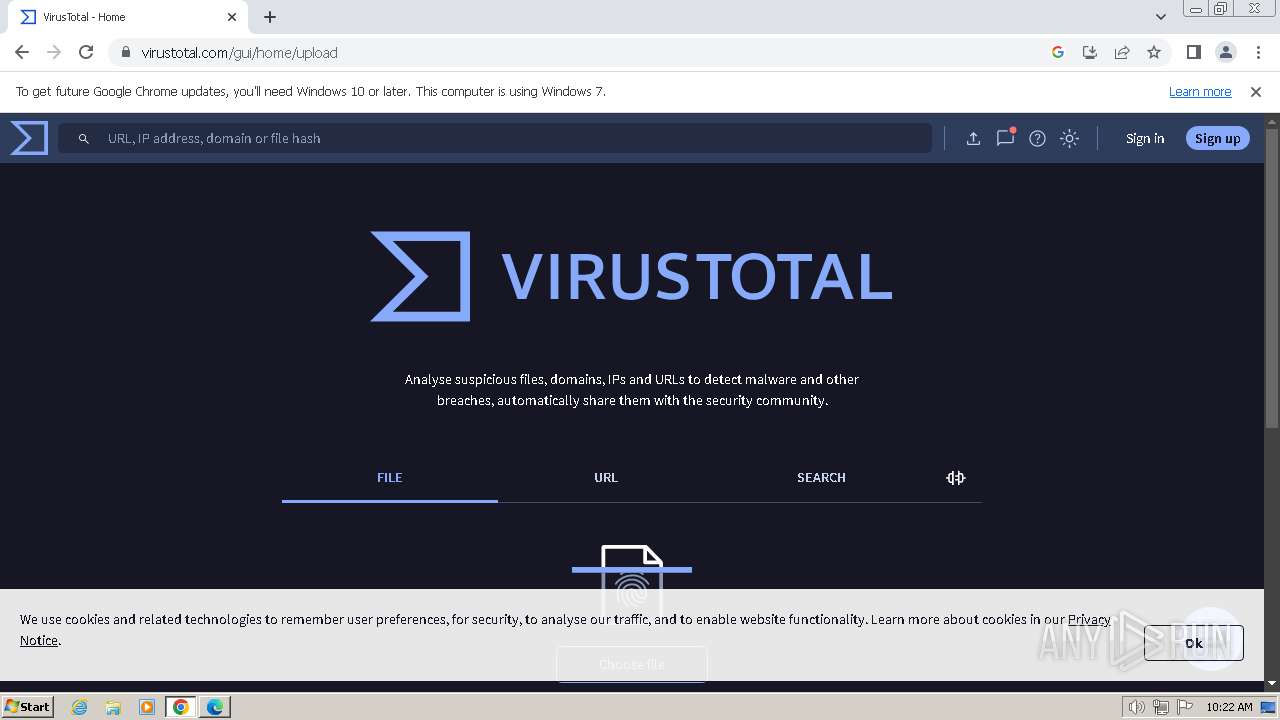Click the search magnifier icon
The image size is (1280, 720).
point(84,139)
